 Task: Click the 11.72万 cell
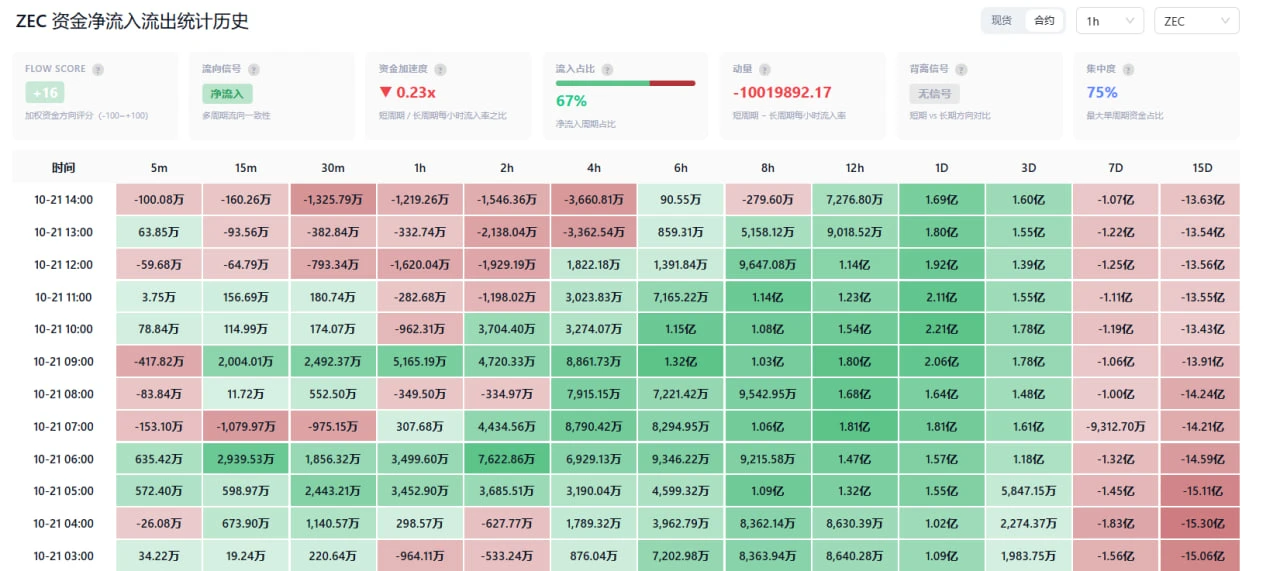246,394
